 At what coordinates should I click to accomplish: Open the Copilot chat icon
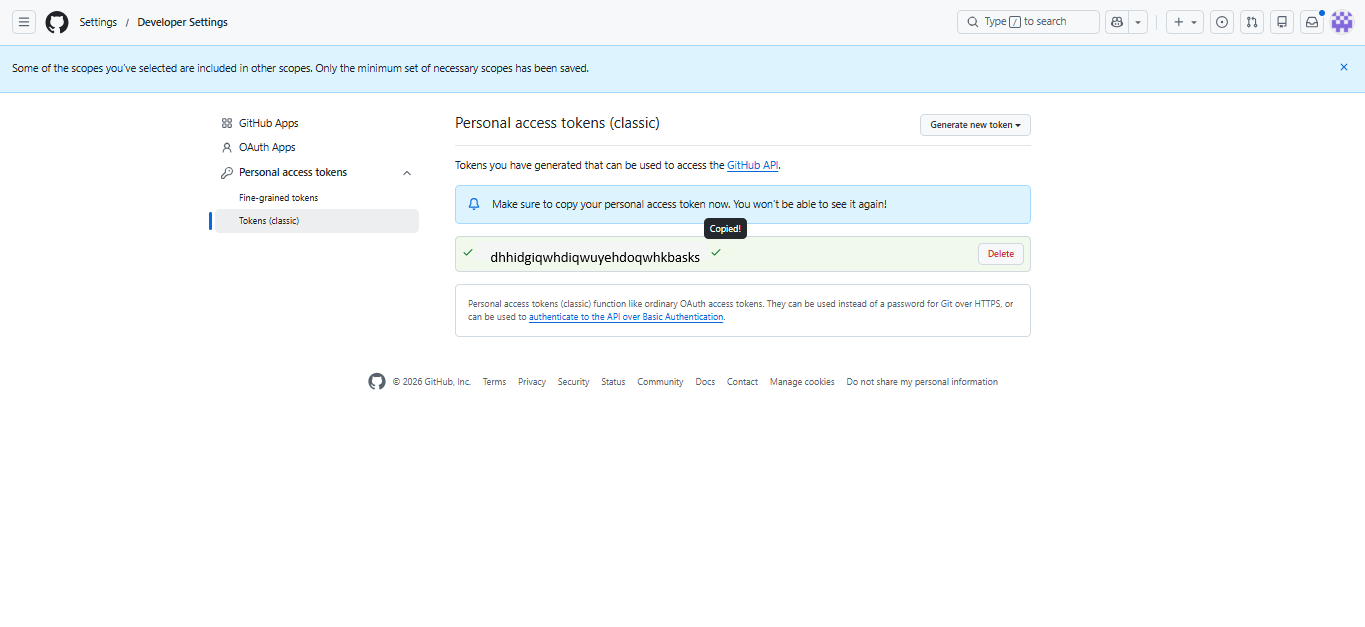click(1117, 22)
